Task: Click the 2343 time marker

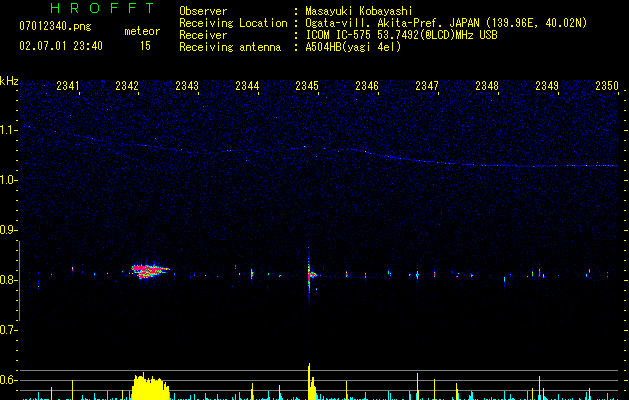Action: coord(187,86)
